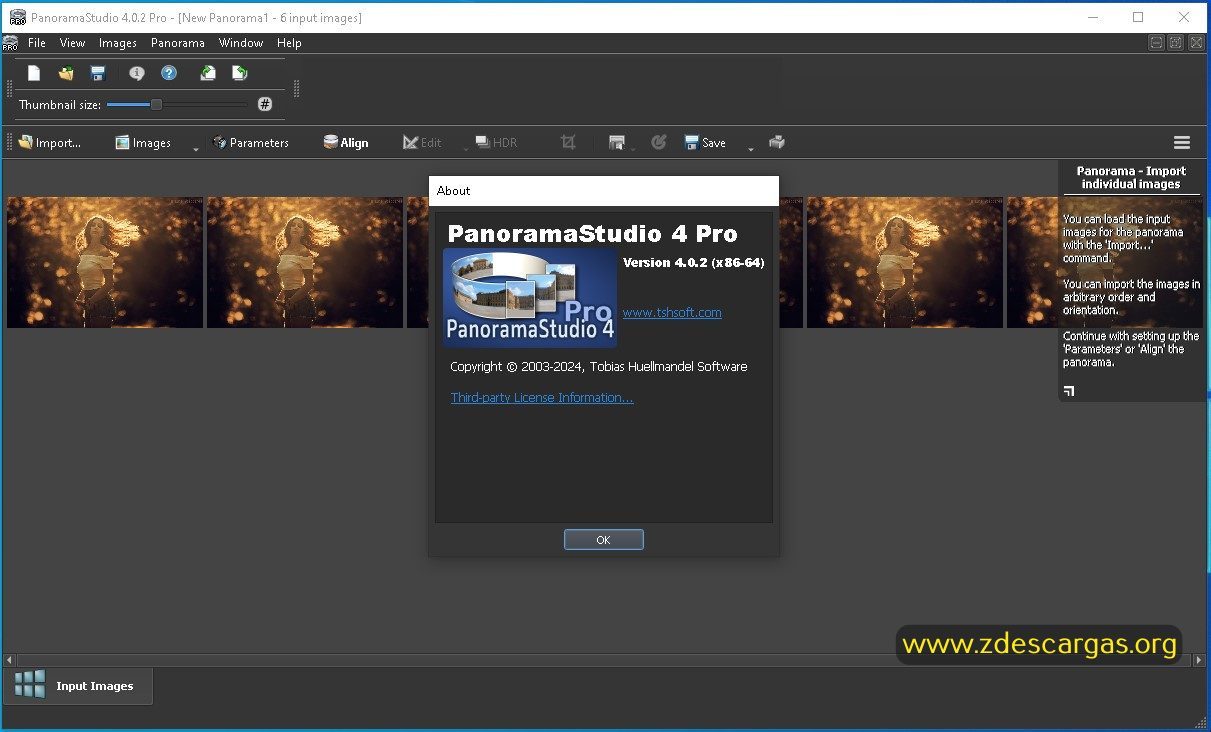Click the Copyright 2003-2024 Tobias Huellmandel text

tap(598, 367)
